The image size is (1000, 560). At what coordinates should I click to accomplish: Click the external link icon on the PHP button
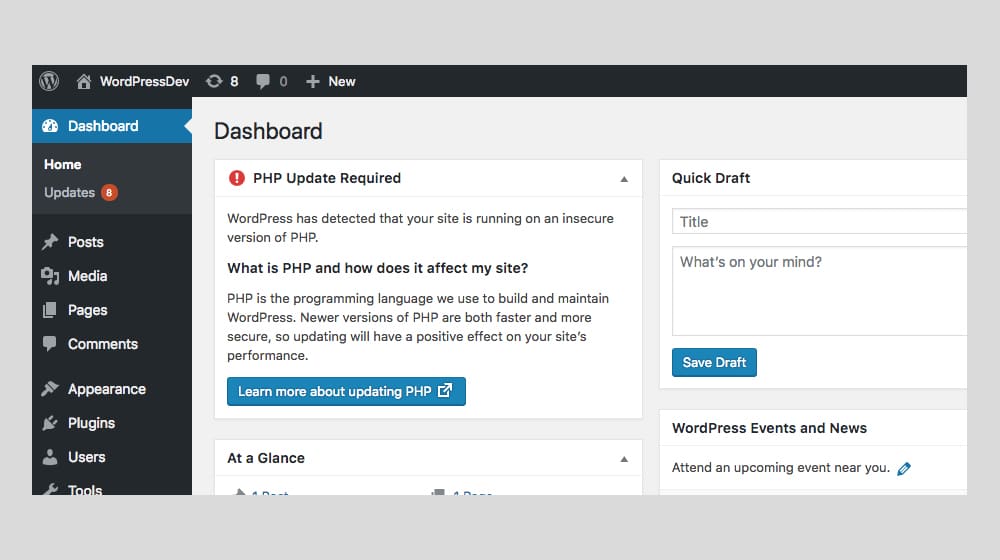pos(445,390)
